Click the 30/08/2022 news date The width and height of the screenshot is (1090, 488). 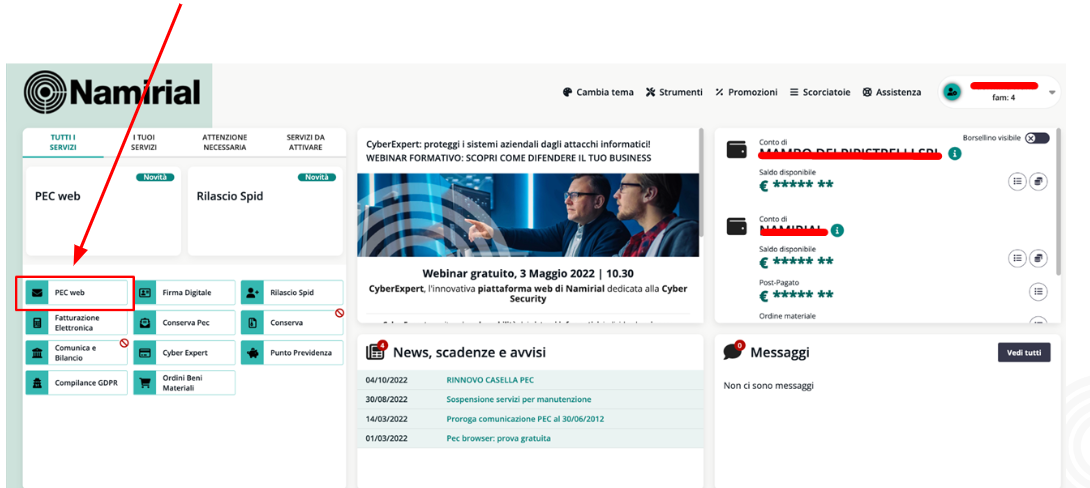(x=389, y=400)
